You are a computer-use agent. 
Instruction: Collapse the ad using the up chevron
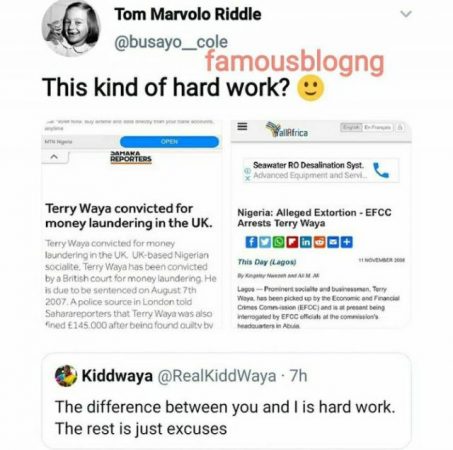click(54, 156)
